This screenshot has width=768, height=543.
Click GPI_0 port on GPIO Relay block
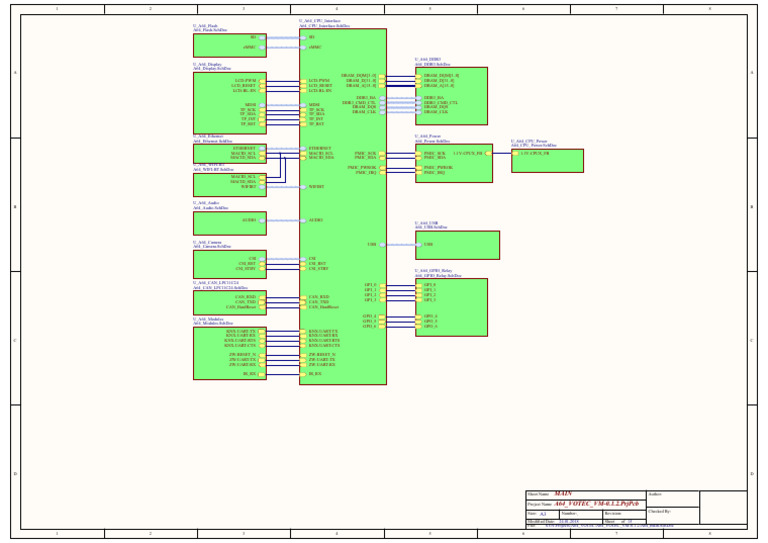click(x=426, y=285)
